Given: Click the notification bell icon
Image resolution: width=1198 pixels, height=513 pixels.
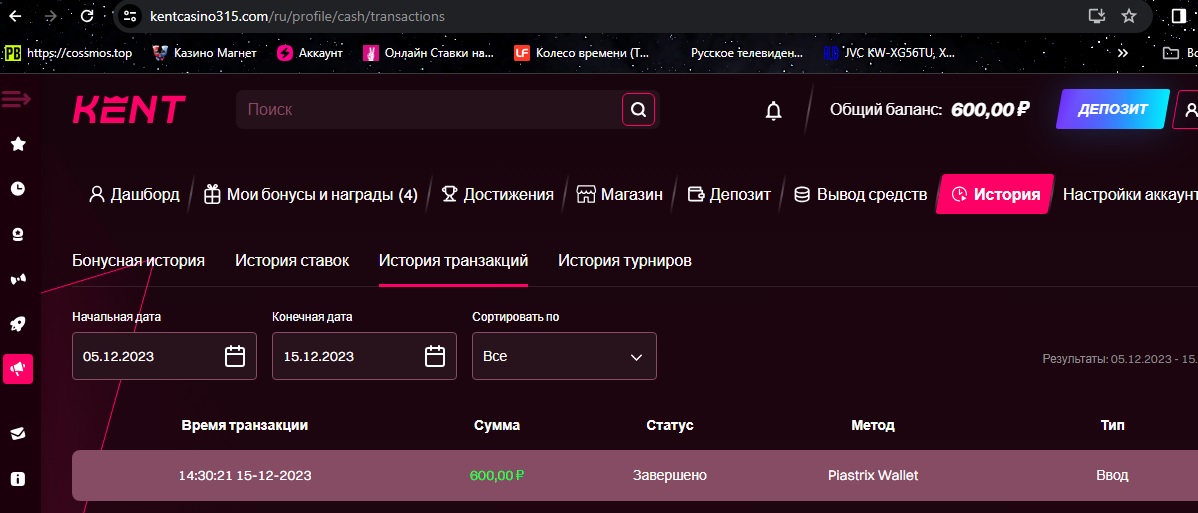Looking at the screenshot, I should tap(773, 110).
